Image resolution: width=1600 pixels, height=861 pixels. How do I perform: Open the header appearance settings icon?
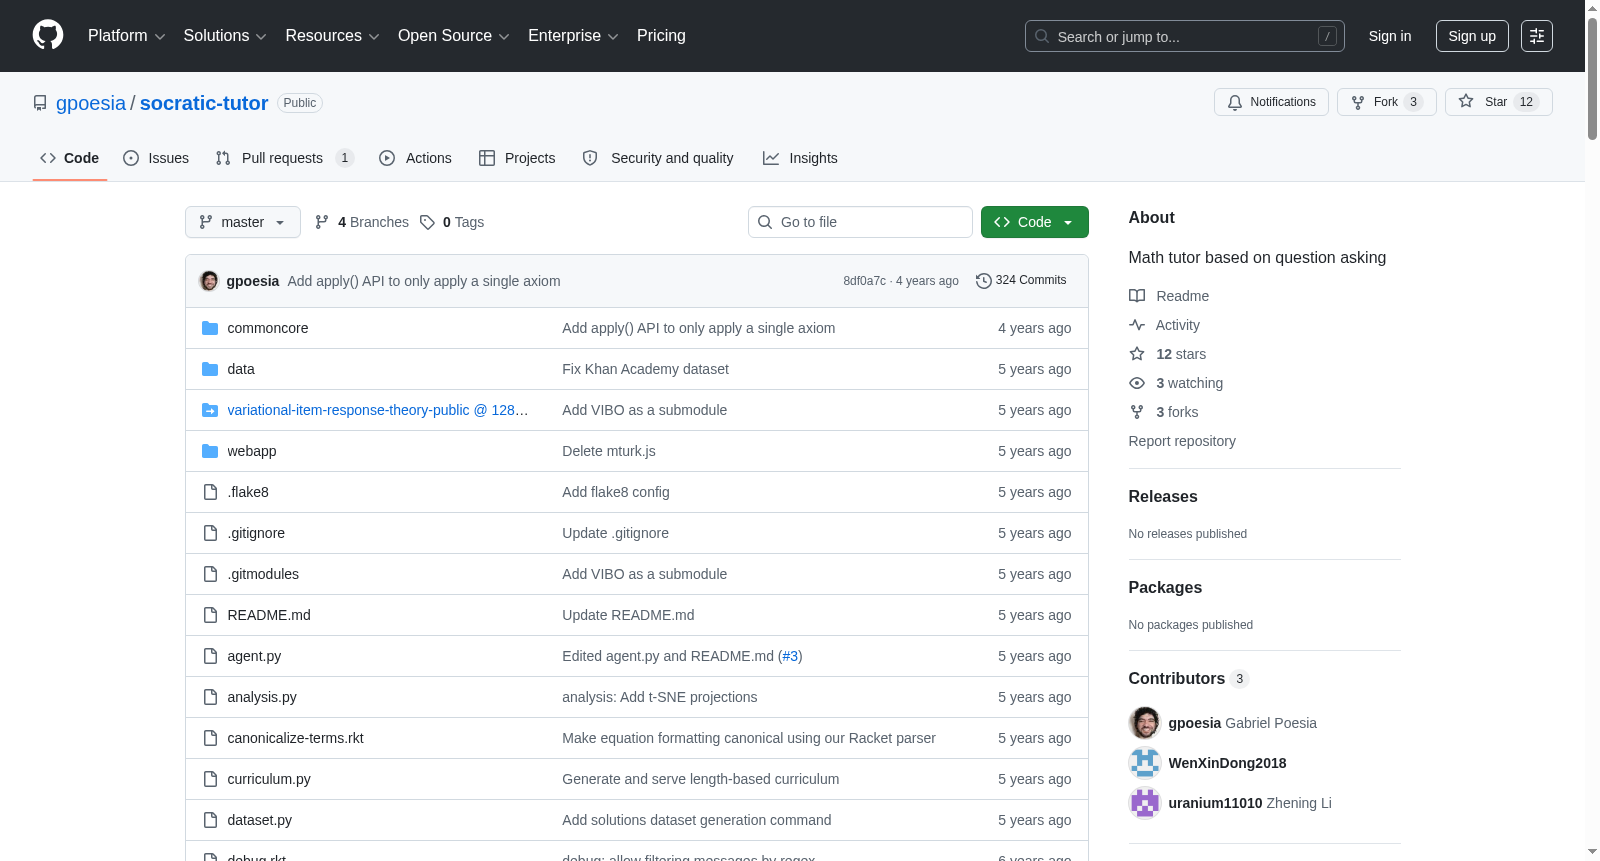click(x=1537, y=36)
